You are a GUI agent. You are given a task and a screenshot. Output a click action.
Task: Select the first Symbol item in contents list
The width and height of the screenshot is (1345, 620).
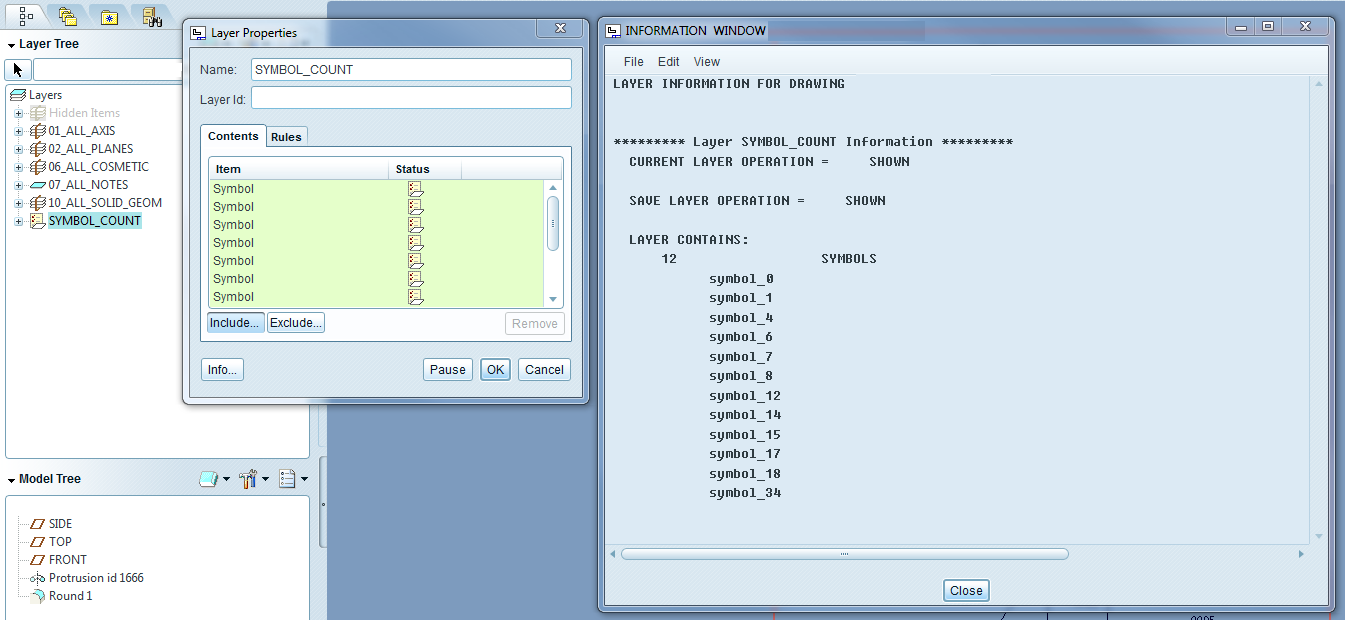pos(233,189)
